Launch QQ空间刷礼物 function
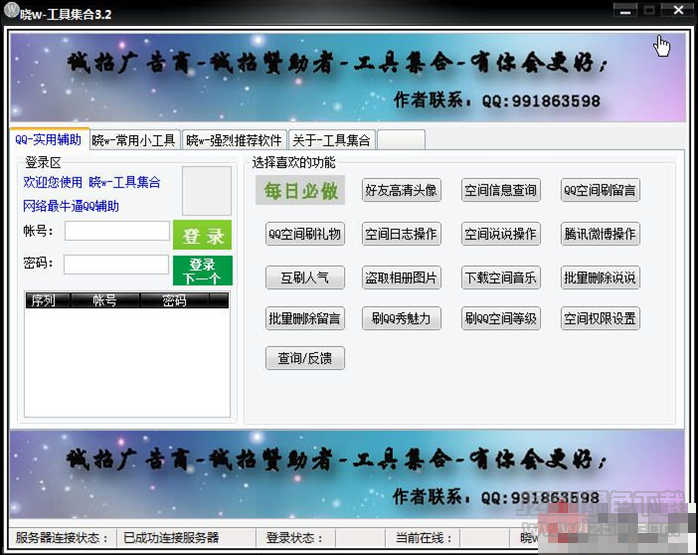The height and width of the screenshot is (555, 698). tap(304, 234)
